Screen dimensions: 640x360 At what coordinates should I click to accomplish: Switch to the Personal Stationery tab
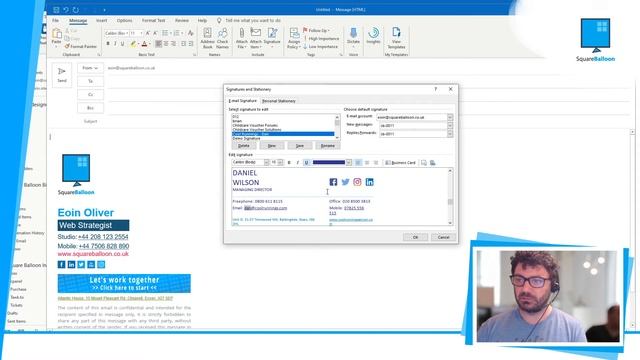(x=279, y=101)
